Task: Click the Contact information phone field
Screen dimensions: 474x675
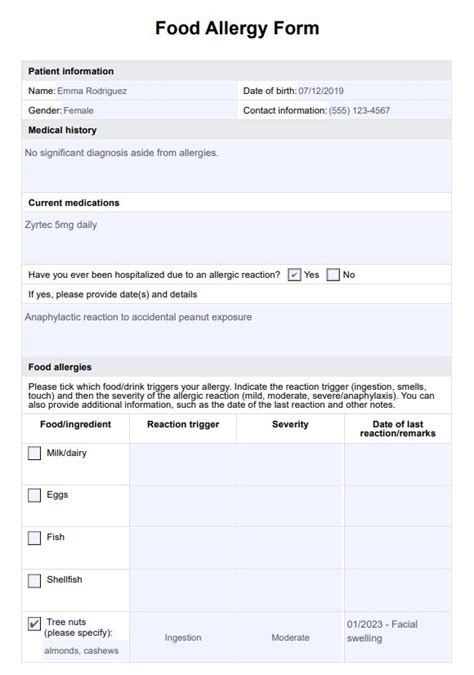Action: coord(389,110)
